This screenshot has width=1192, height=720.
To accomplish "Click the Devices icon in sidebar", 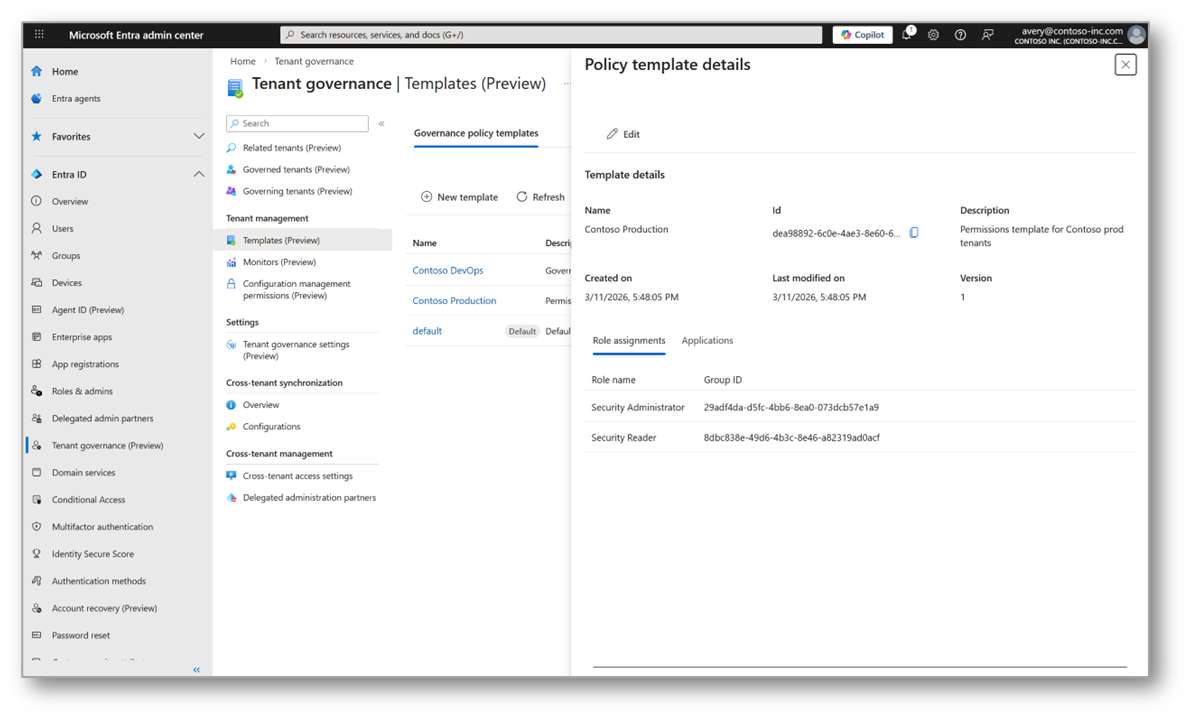I will [x=36, y=283].
